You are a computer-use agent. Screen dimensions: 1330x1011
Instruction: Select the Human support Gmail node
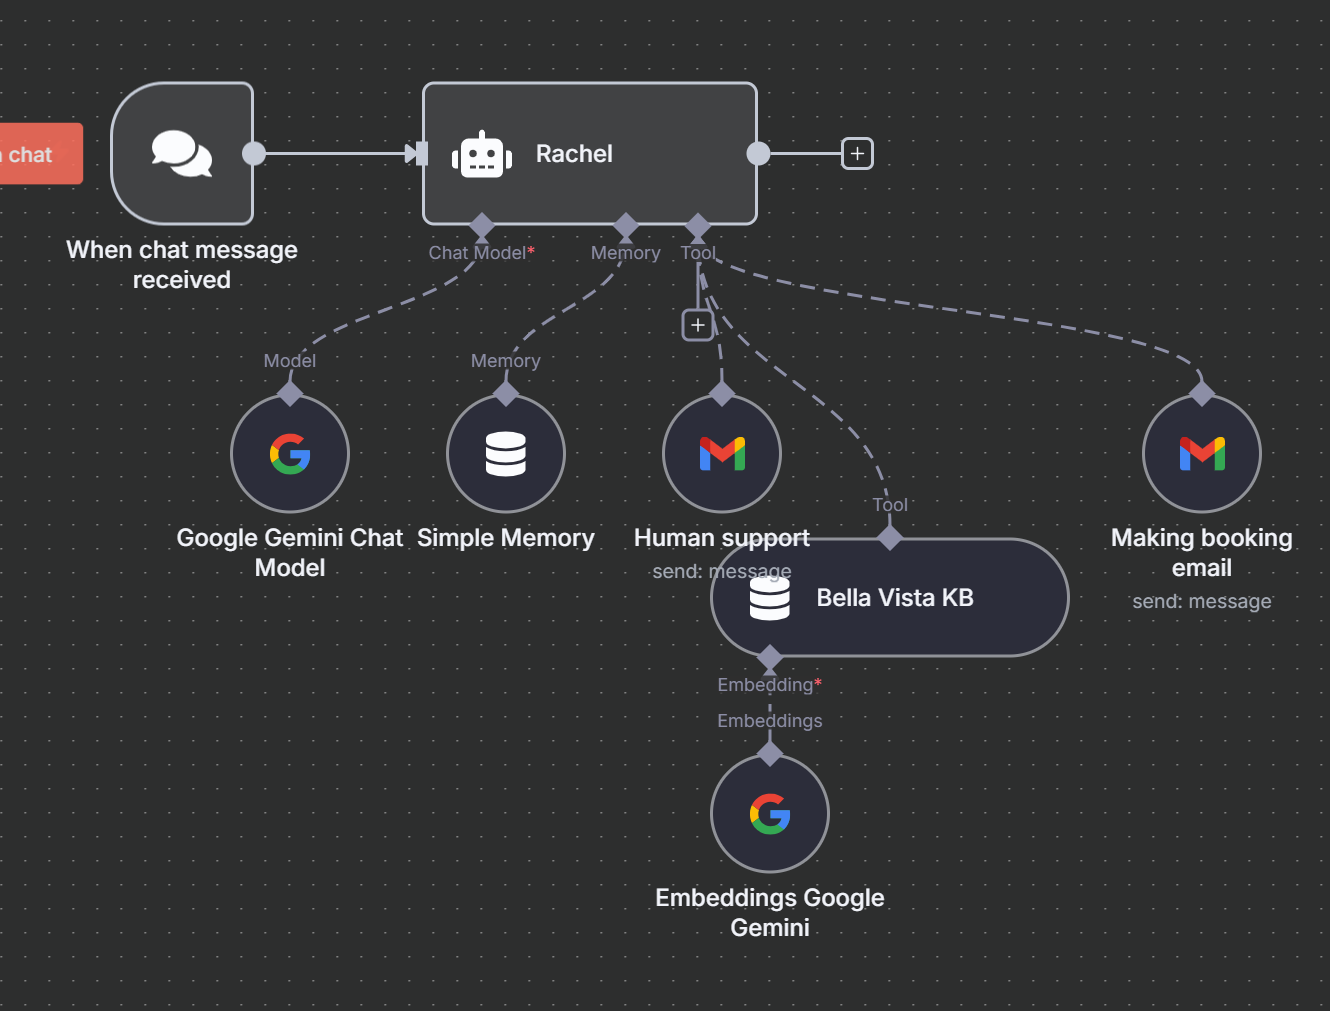(x=722, y=454)
